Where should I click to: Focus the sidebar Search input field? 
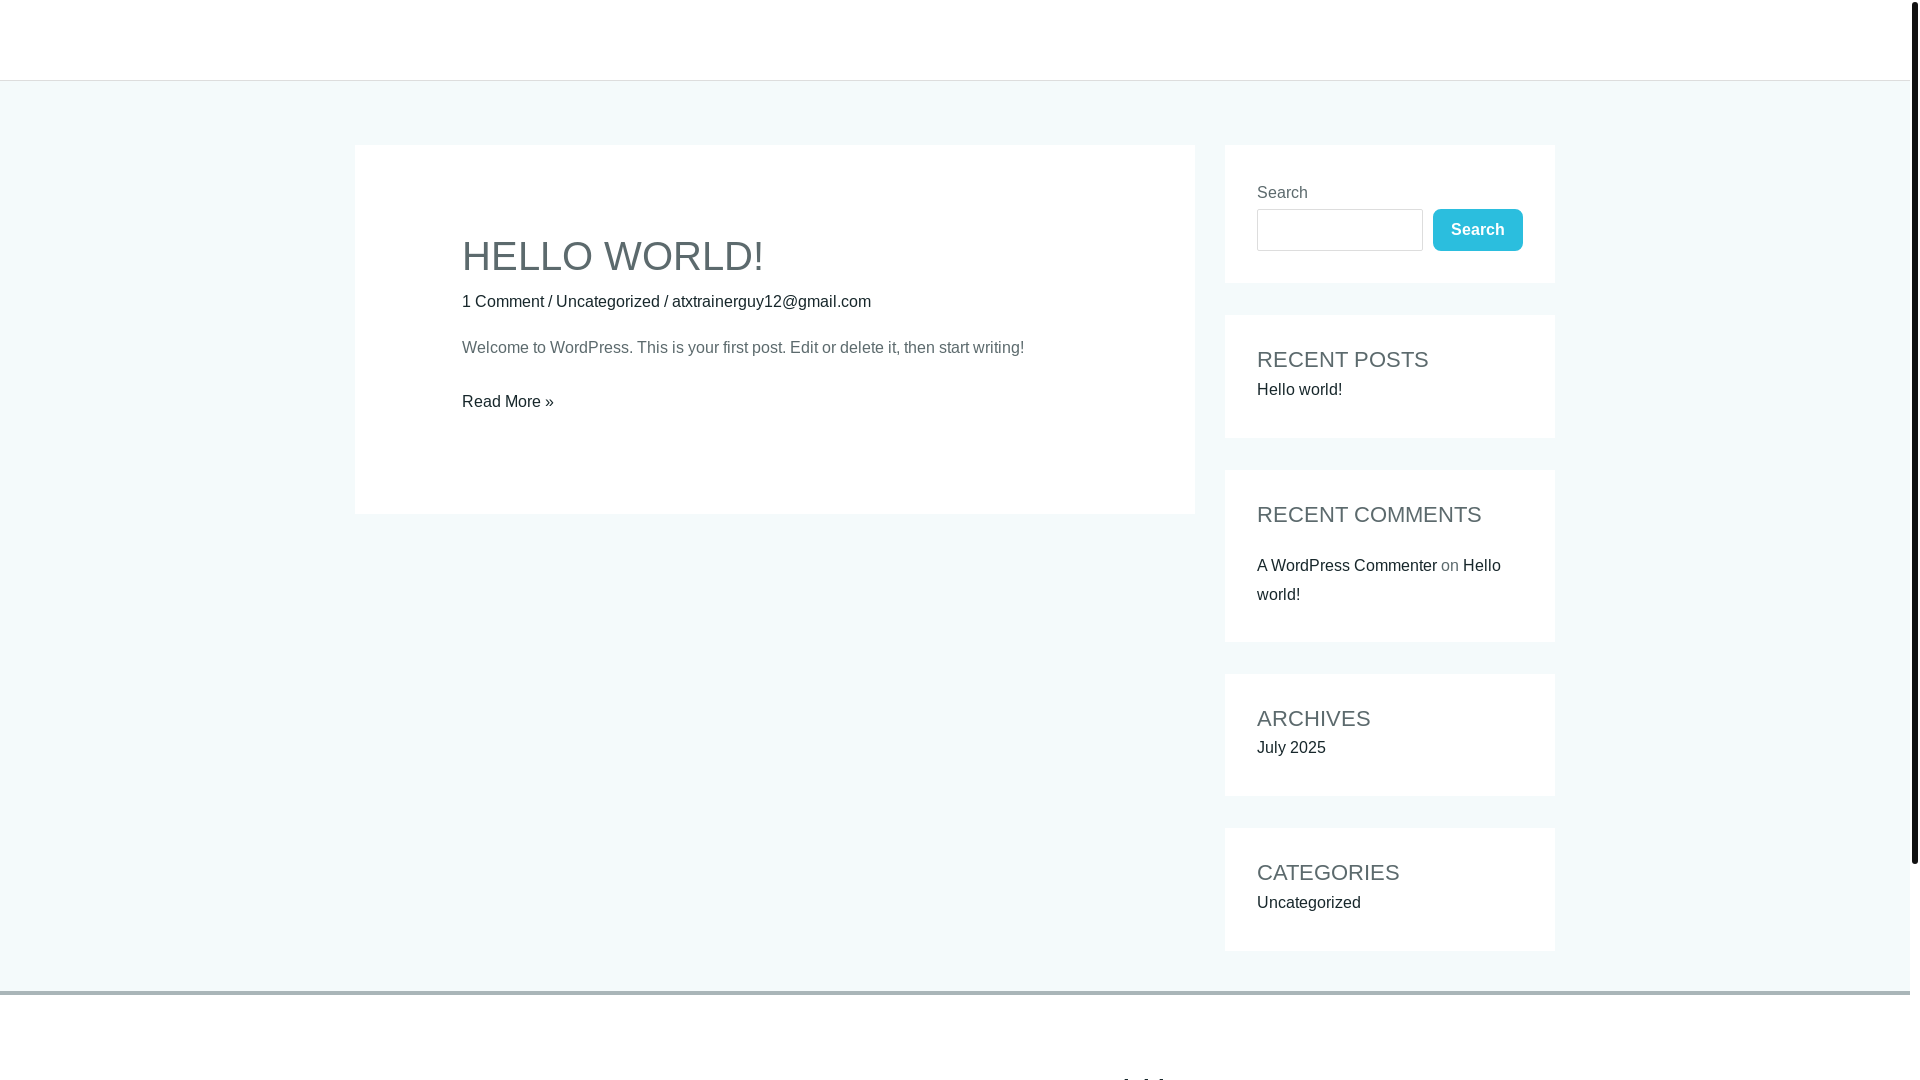[x=1339, y=230]
